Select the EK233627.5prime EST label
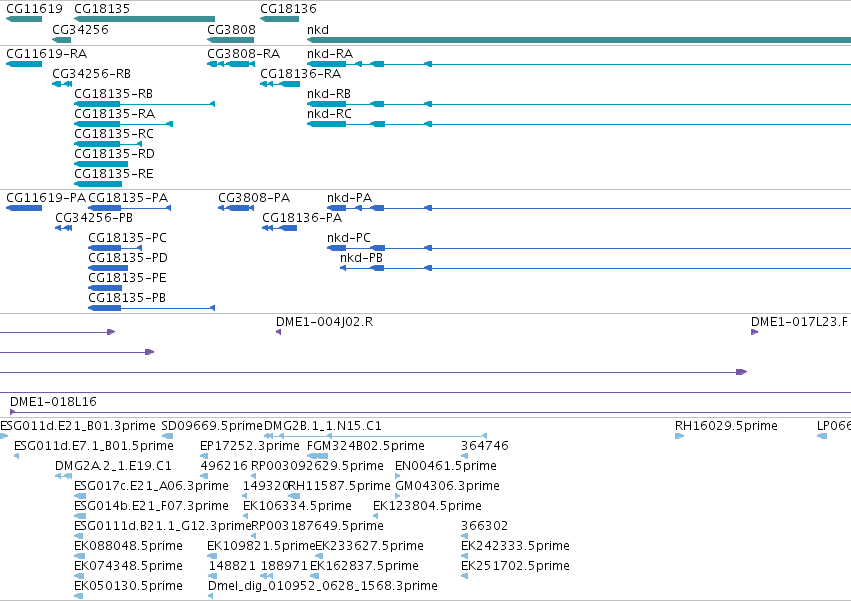The width and height of the screenshot is (851, 601). coord(369,546)
